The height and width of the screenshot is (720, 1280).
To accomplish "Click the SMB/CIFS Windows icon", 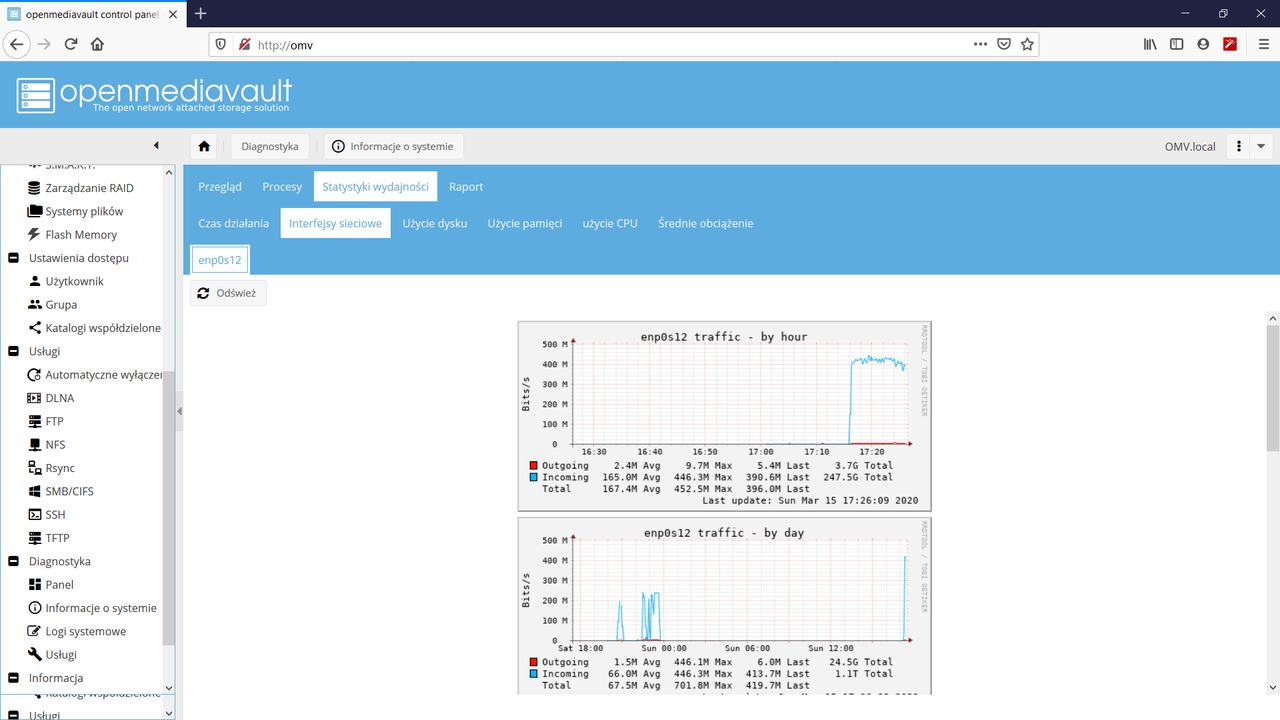I will (x=35, y=491).
